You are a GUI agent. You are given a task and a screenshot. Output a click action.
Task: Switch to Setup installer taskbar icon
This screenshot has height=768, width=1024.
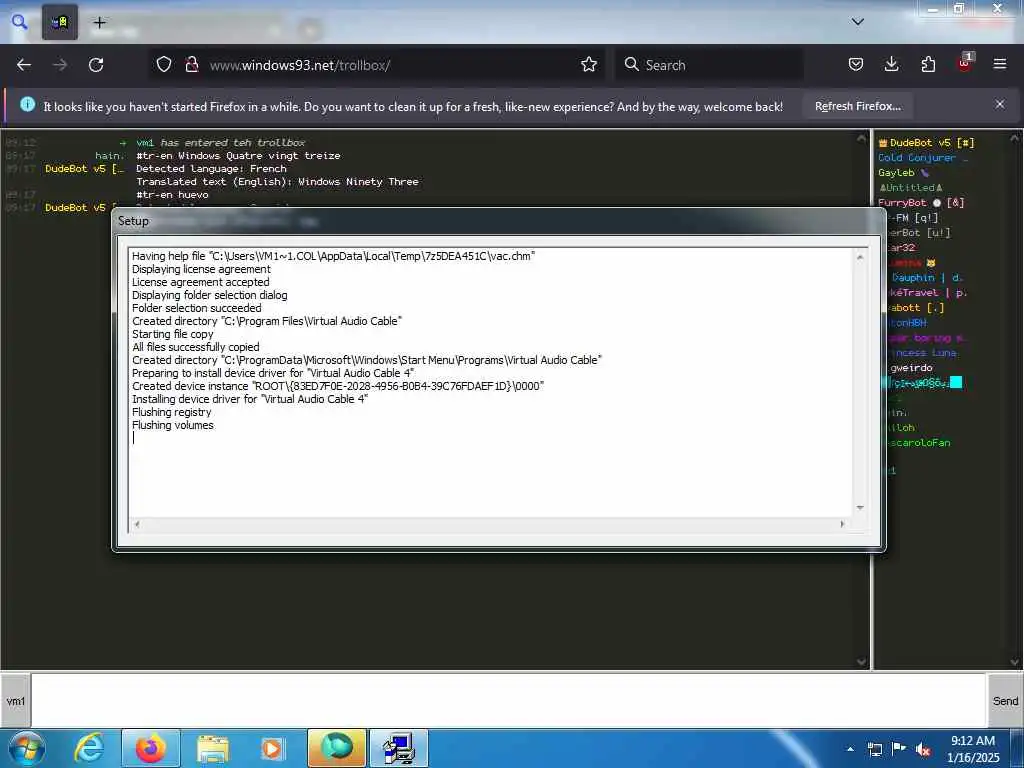398,748
